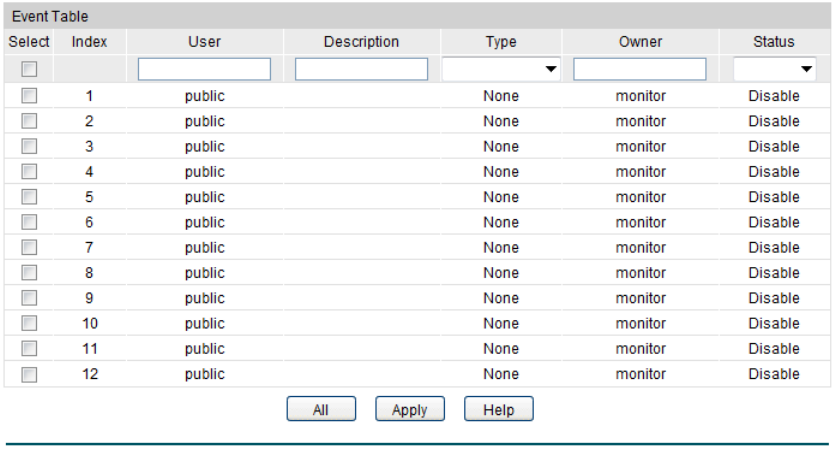Open Help for the Event Table
The width and height of the screenshot is (835, 449).
coord(498,410)
